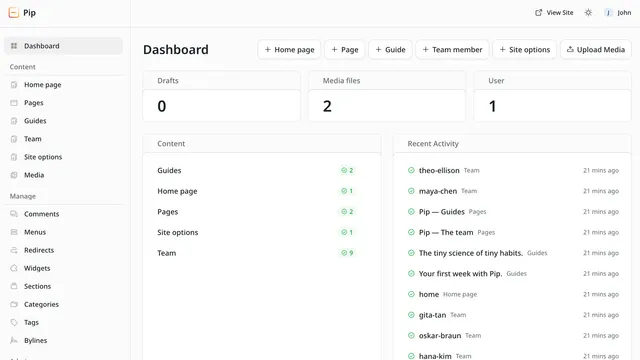Viewport: 640px width, 360px height.
Task: Open Pages row in Content panel
Action: coord(256,211)
